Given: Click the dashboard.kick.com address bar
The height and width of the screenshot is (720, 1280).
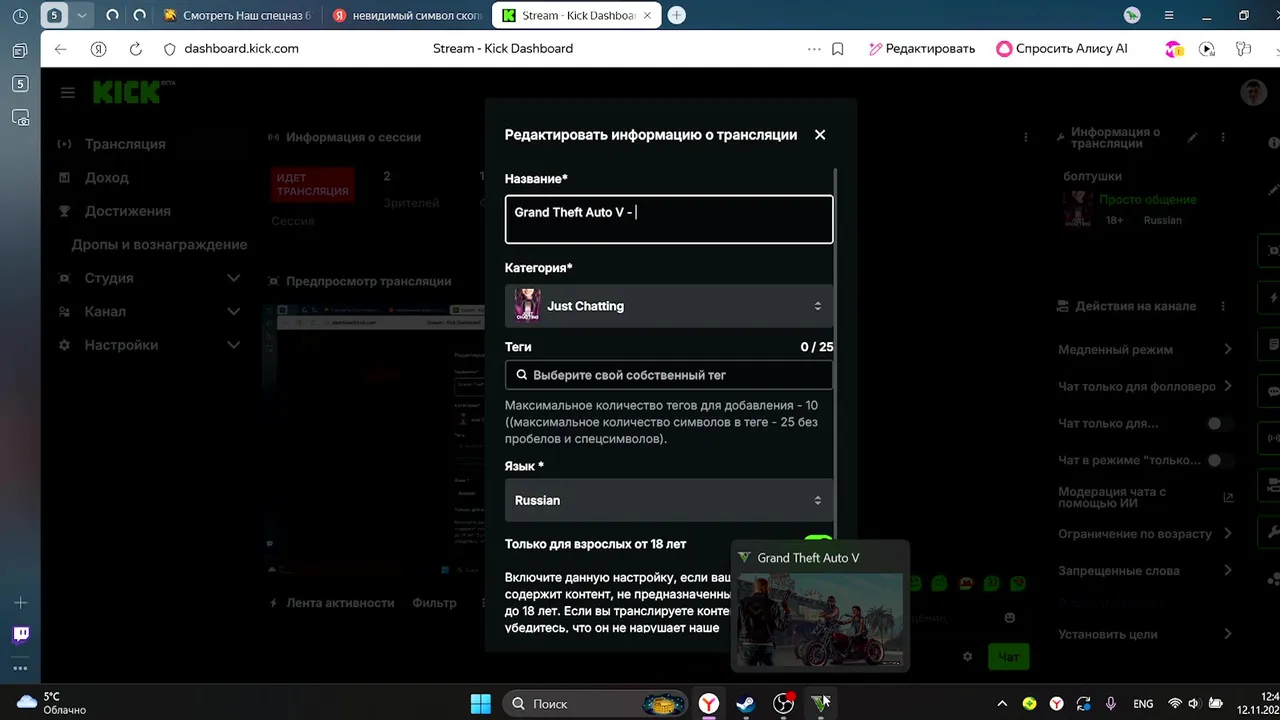Looking at the screenshot, I should [x=241, y=48].
